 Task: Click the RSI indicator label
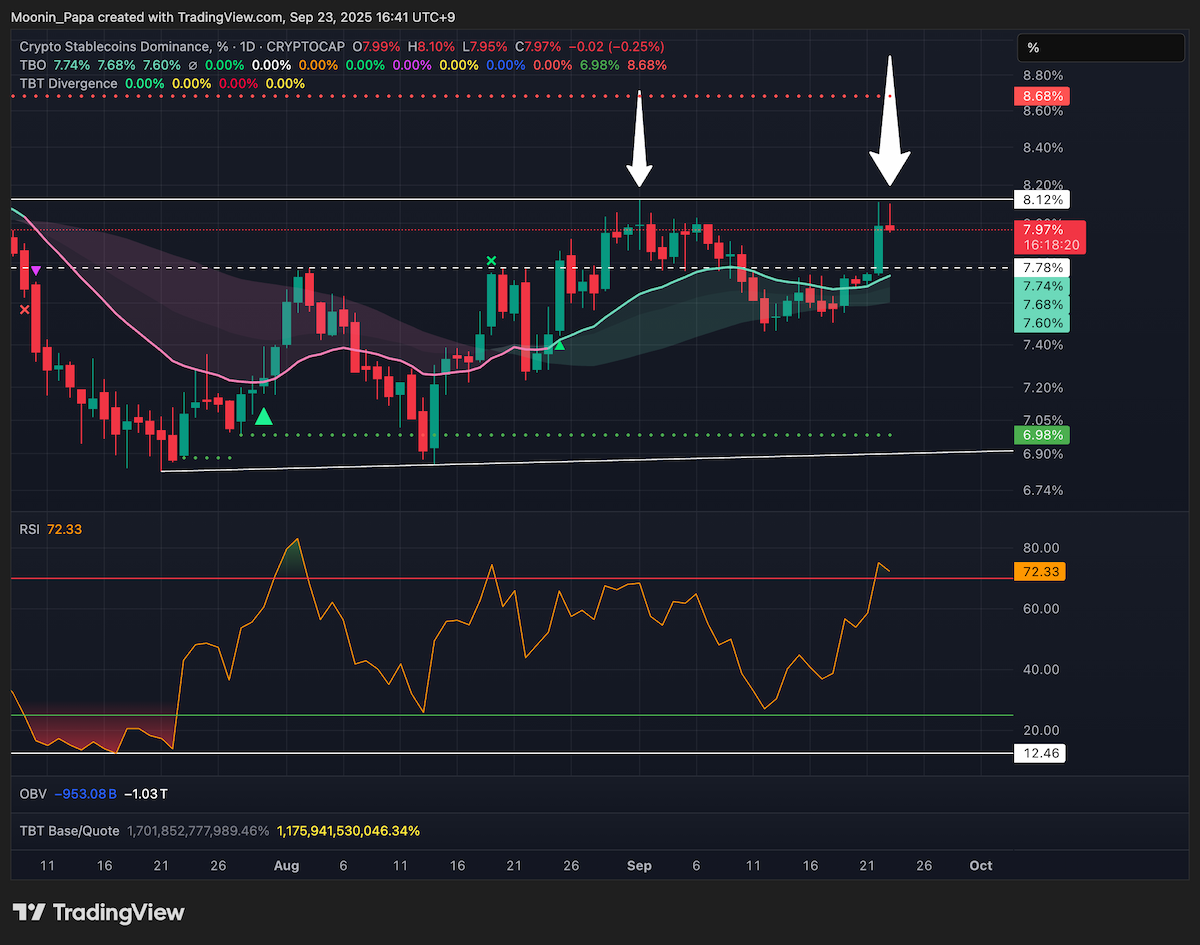click(29, 528)
